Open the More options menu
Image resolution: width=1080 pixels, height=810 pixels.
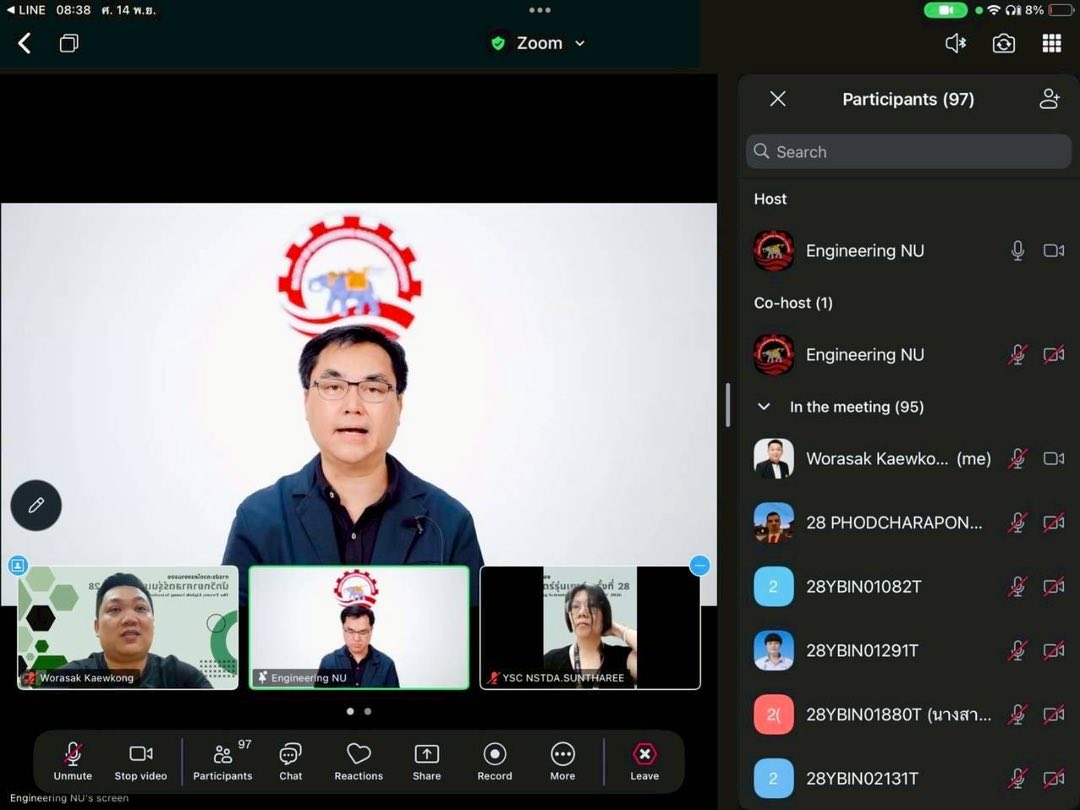pyautogui.click(x=562, y=762)
